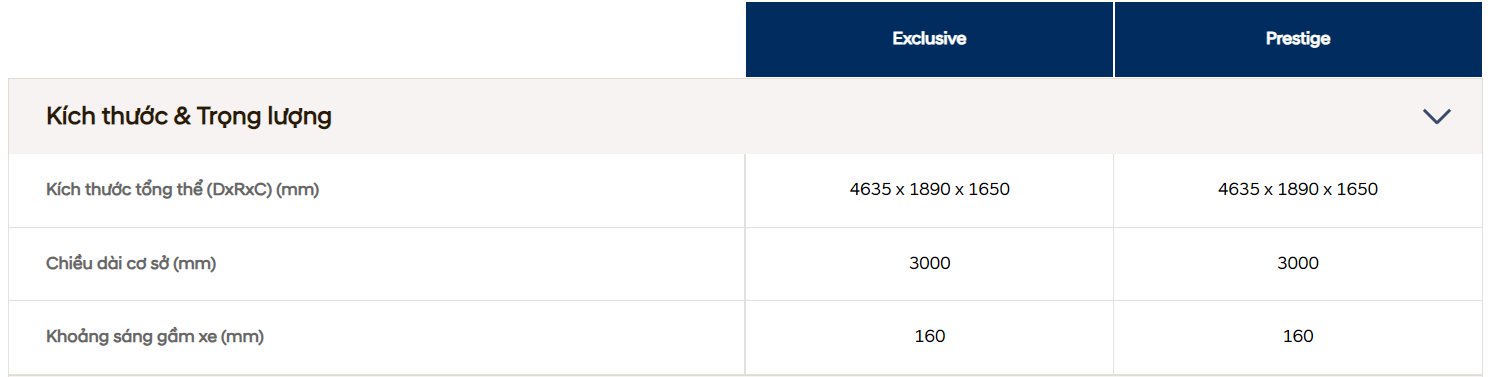Click the Chiều dài cơ sở (mm) label

[131, 263]
